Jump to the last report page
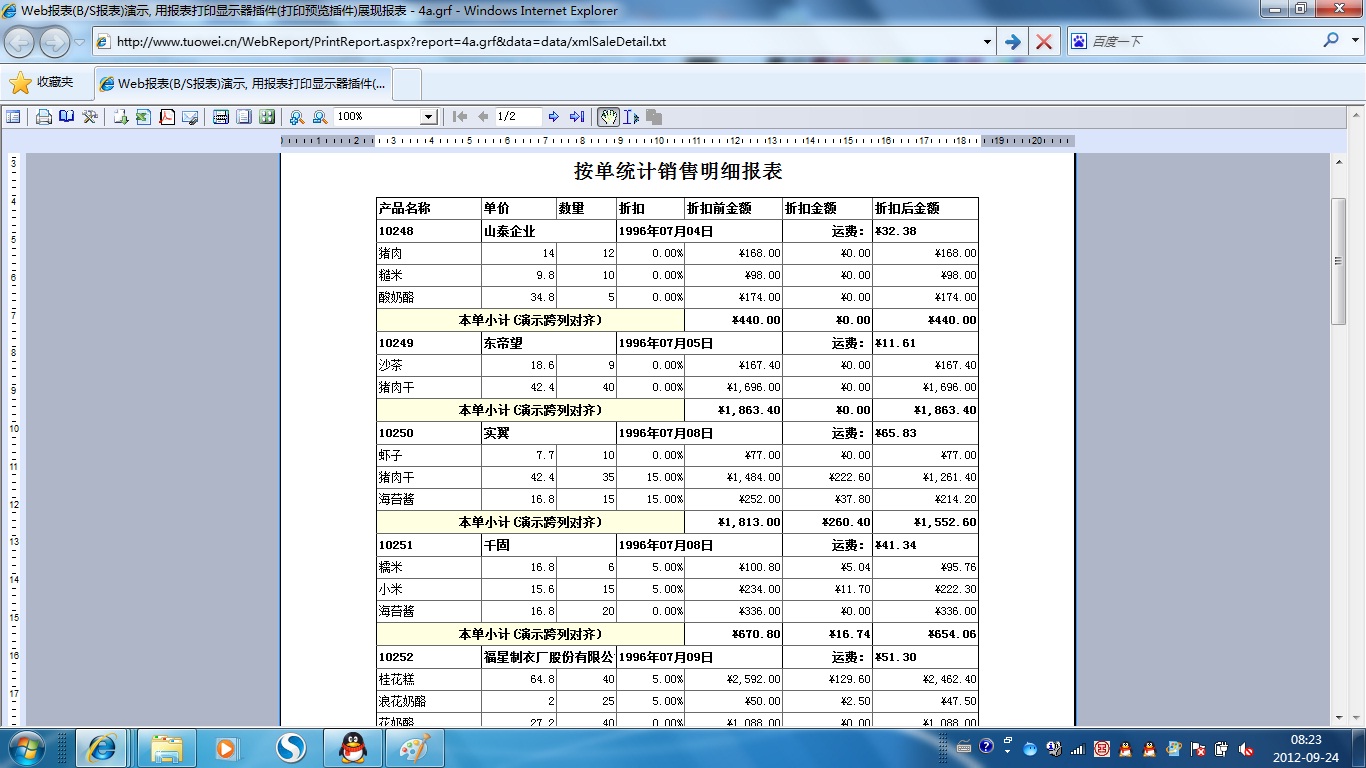 (577, 117)
